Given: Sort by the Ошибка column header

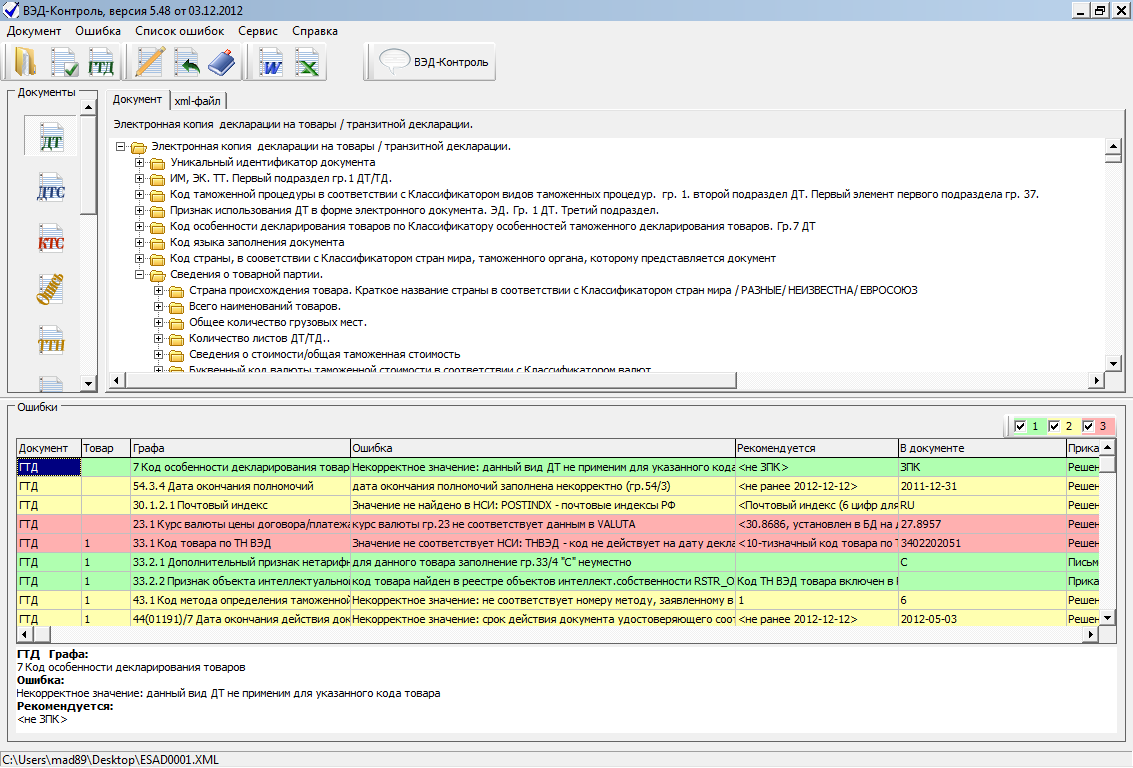Looking at the screenshot, I should pyautogui.click(x=542, y=448).
